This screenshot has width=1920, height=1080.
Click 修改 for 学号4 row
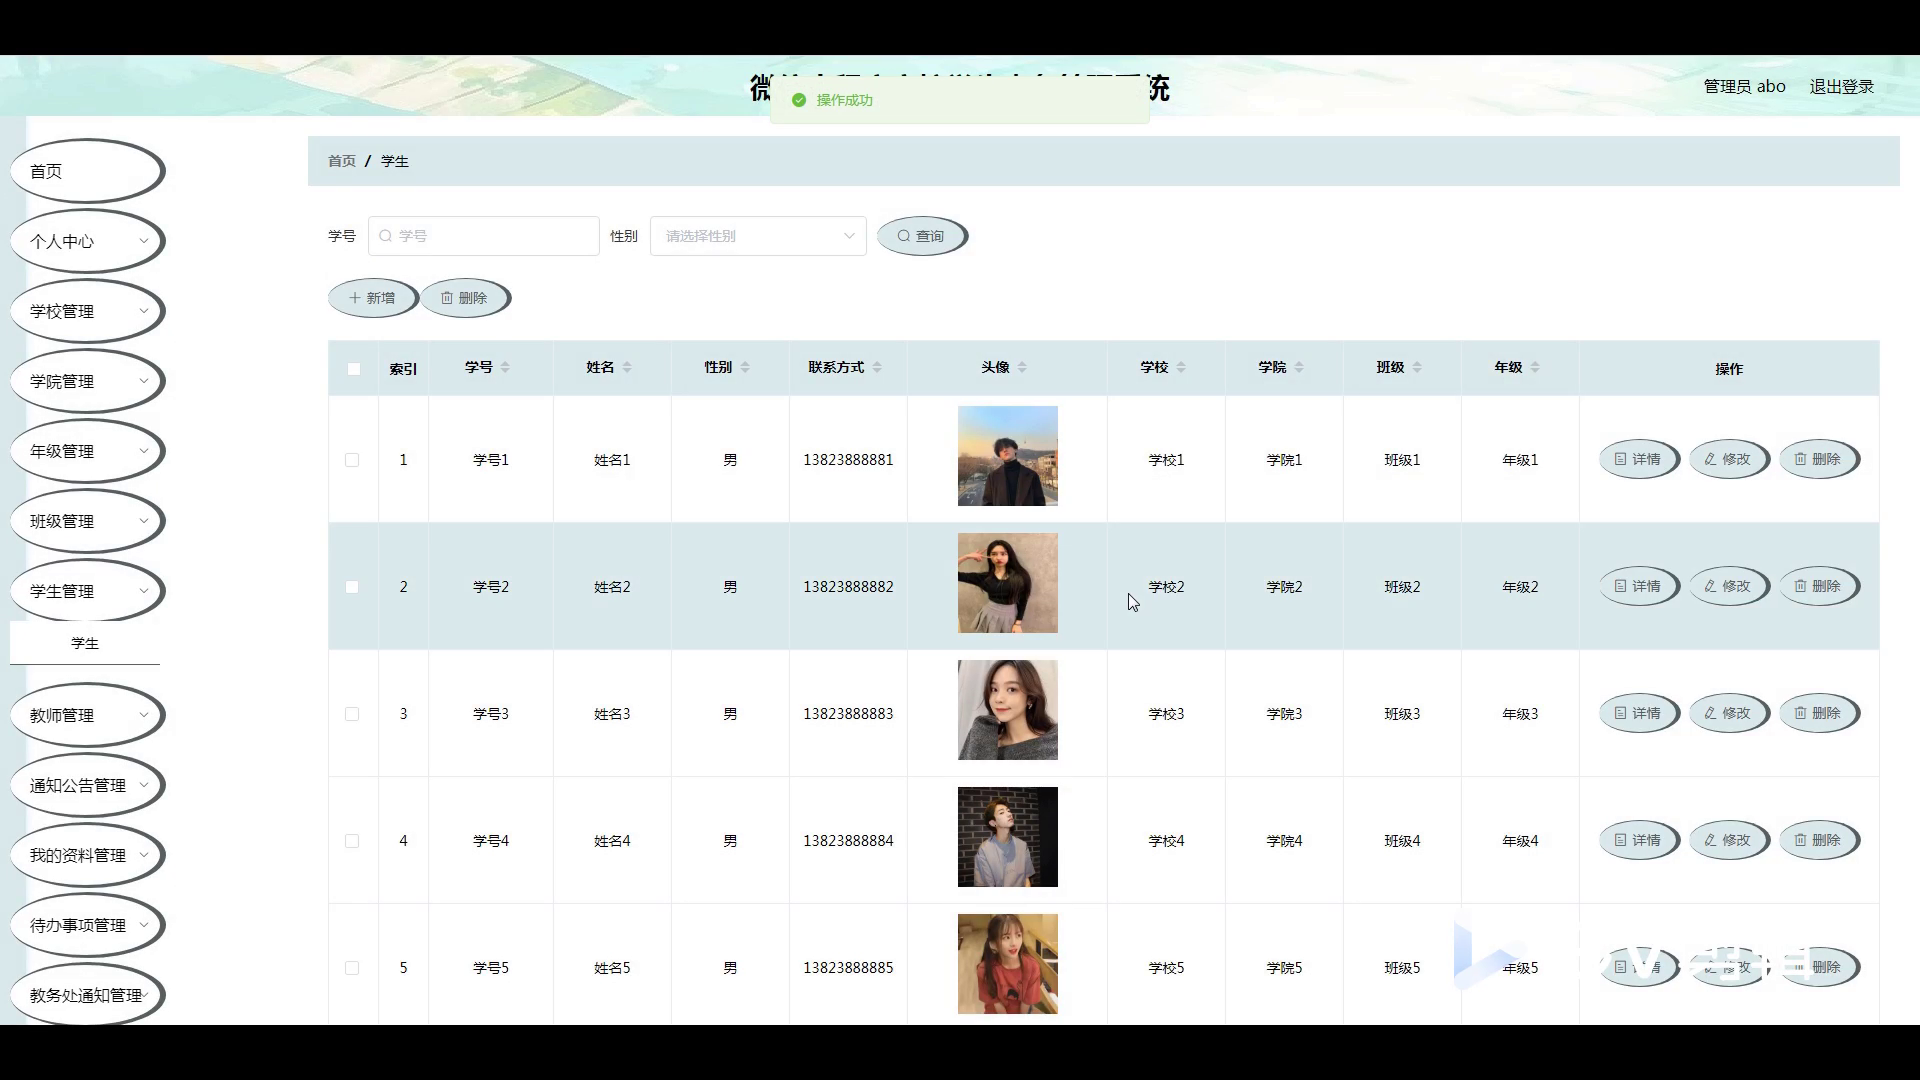[1729, 841]
